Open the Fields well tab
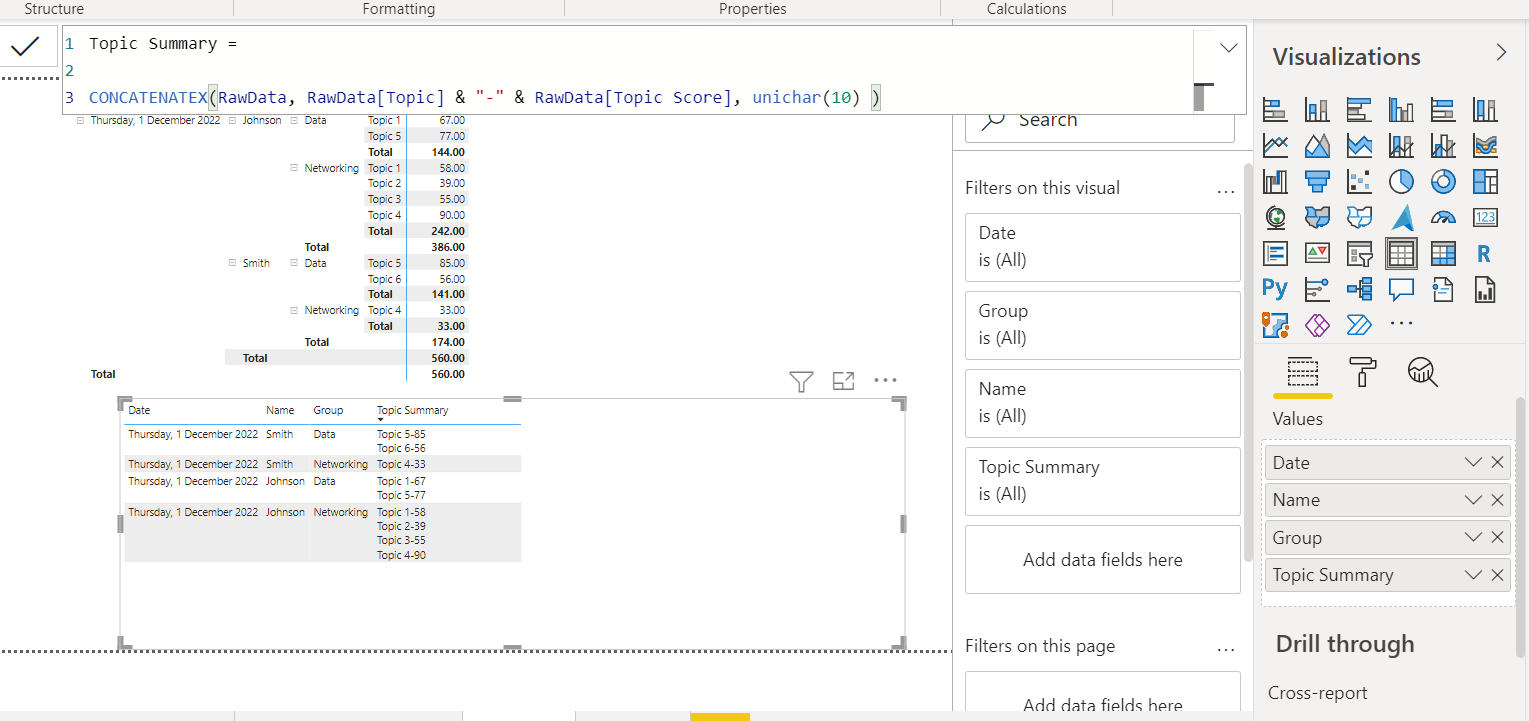 tap(1302, 372)
